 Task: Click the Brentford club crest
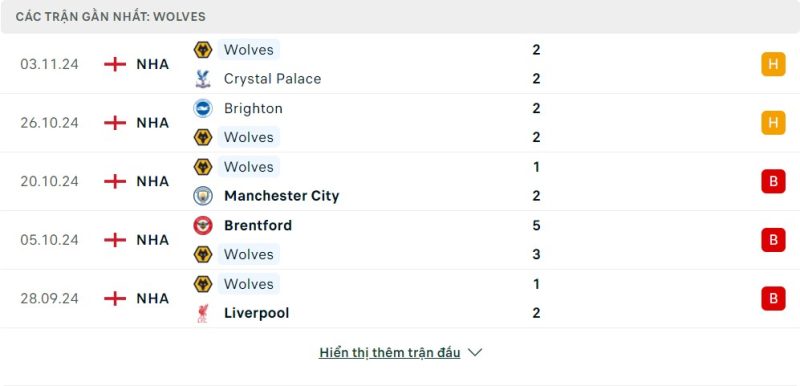click(x=203, y=225)
